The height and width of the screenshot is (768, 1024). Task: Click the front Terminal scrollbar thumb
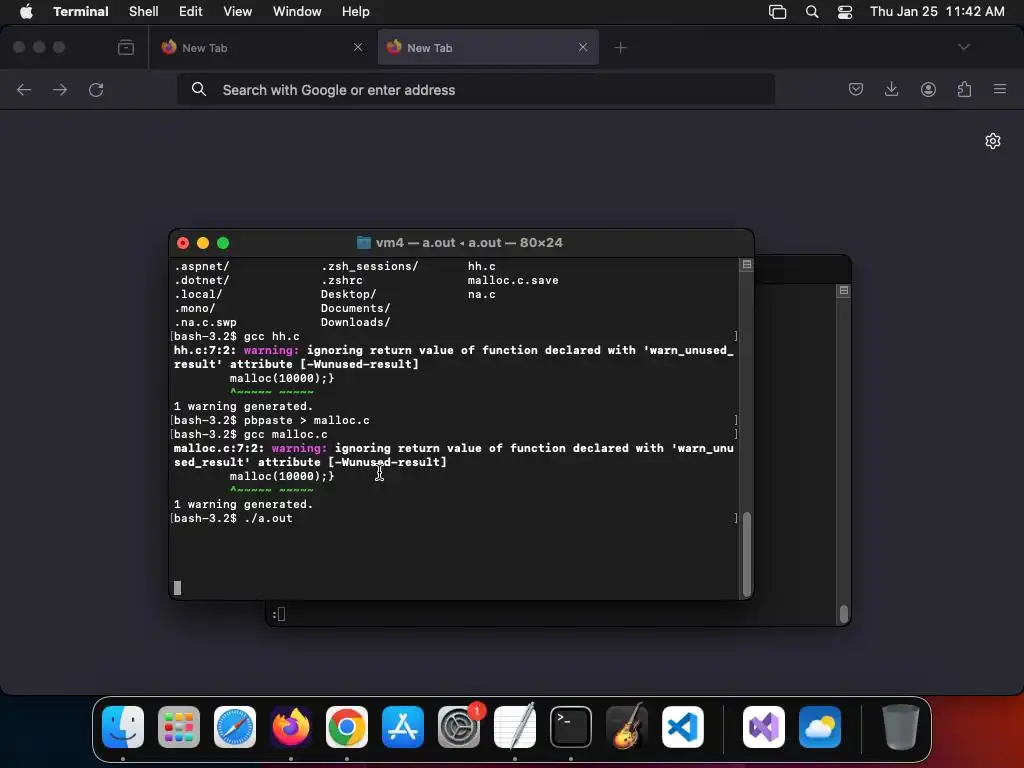tap(746, 554)
